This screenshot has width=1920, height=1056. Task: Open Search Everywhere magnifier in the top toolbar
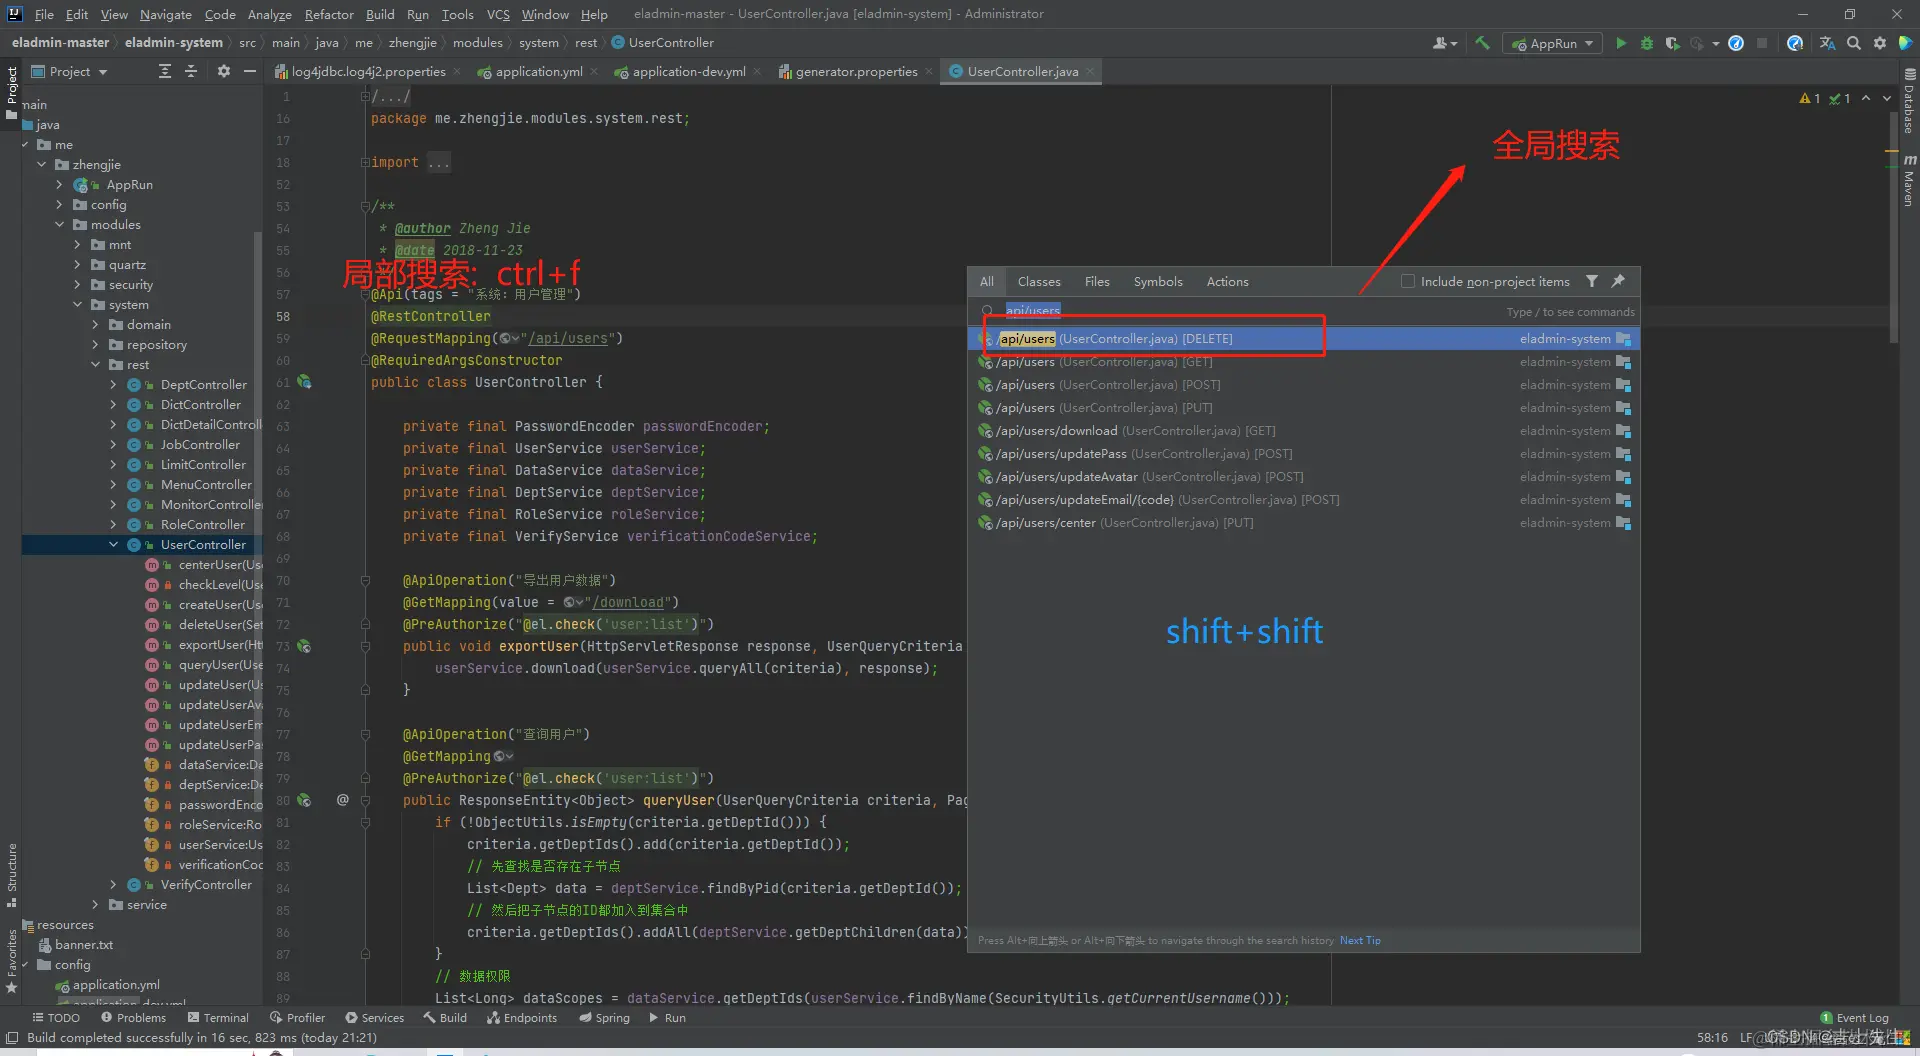[1853, 43]
